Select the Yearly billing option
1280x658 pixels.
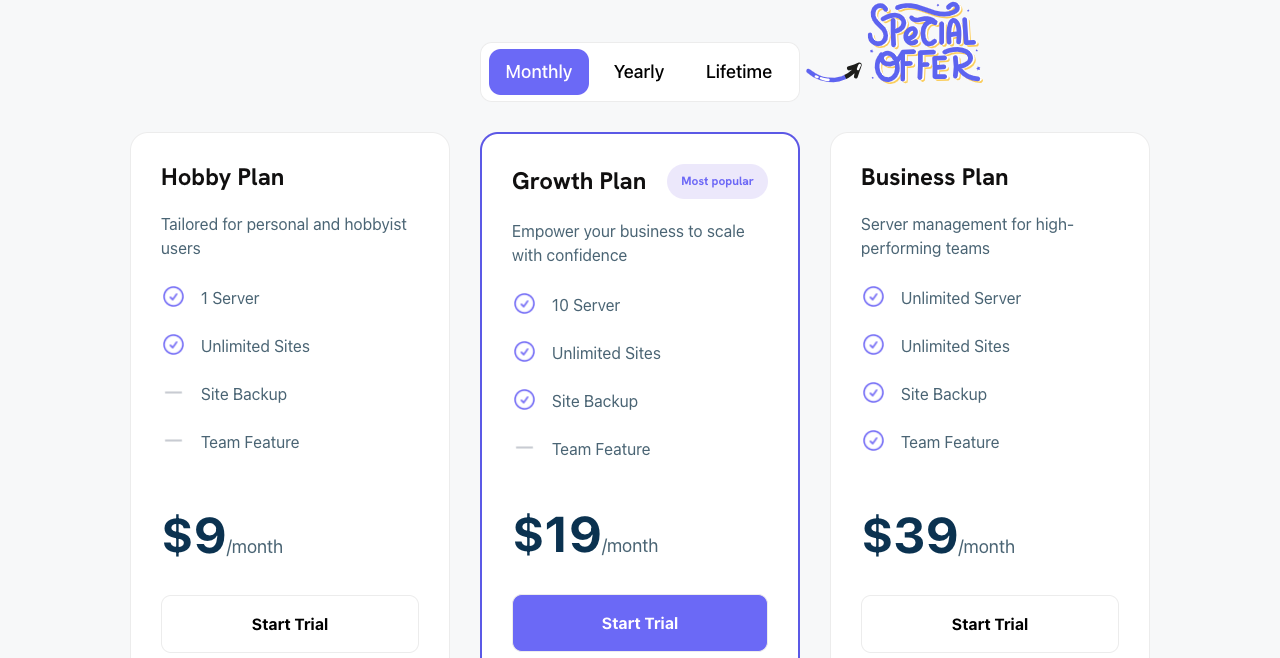[639, 72]
